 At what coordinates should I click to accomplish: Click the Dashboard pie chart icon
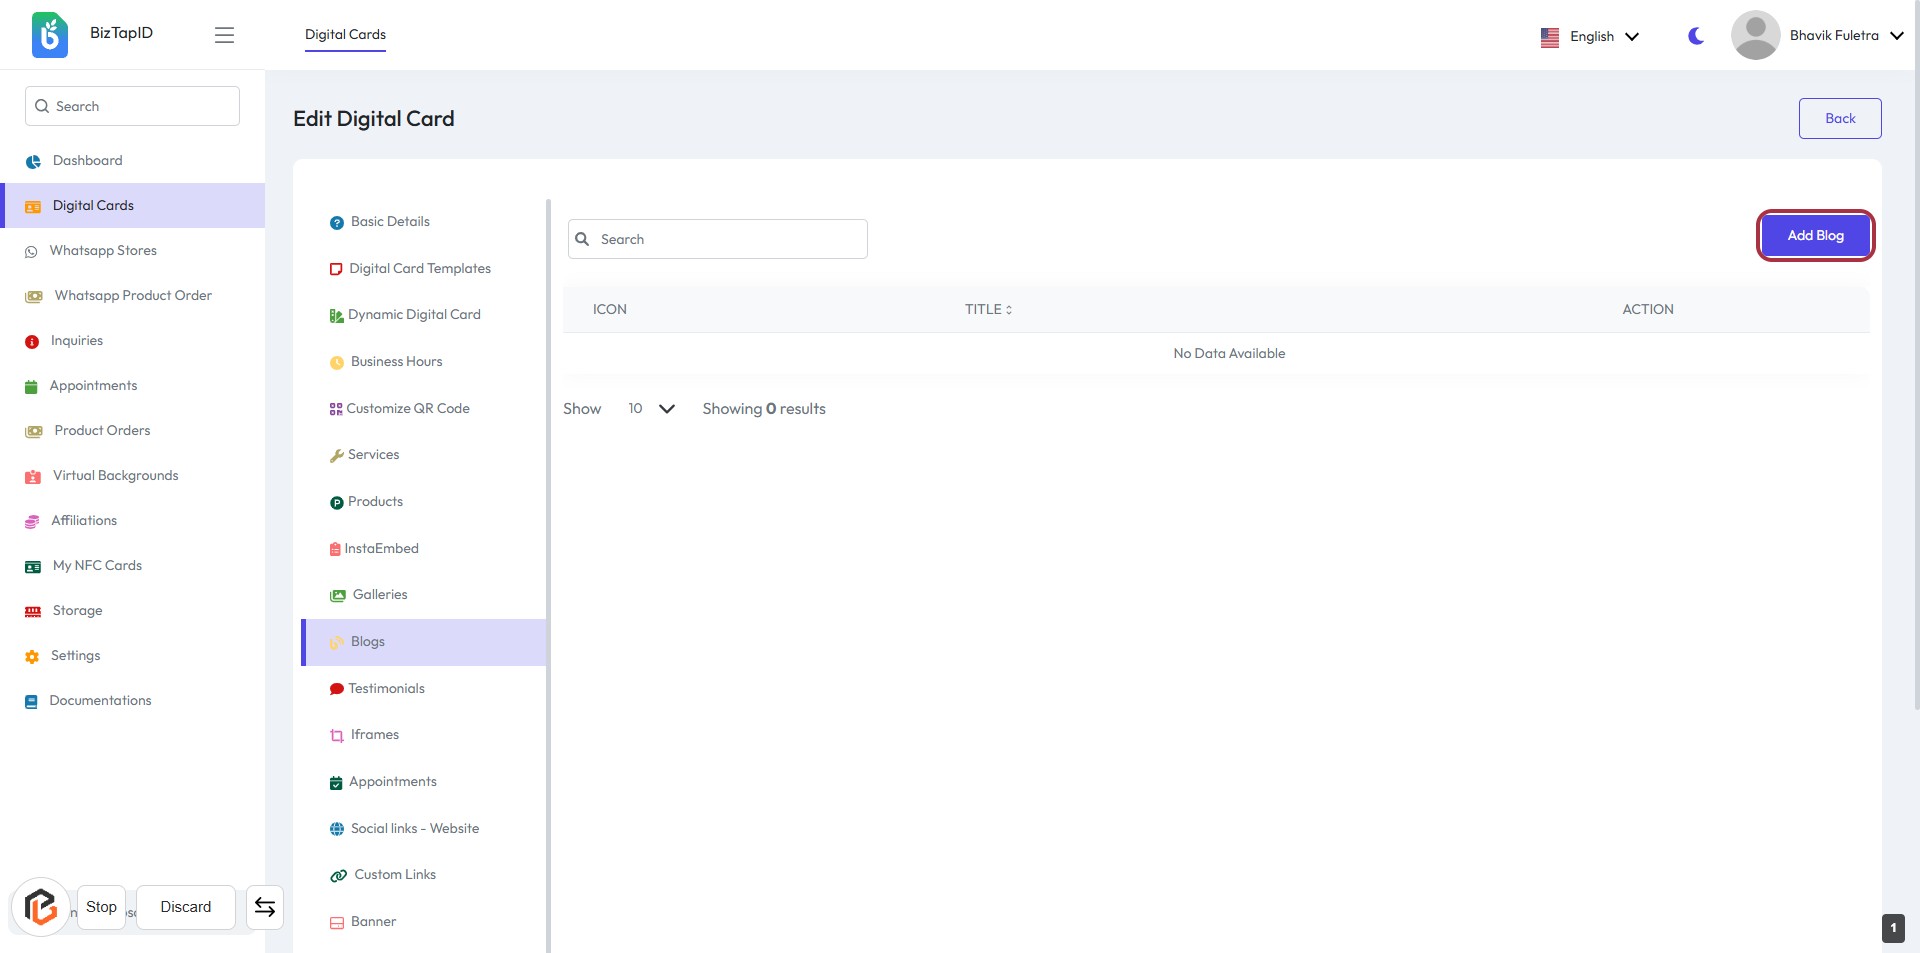[33, 161]
